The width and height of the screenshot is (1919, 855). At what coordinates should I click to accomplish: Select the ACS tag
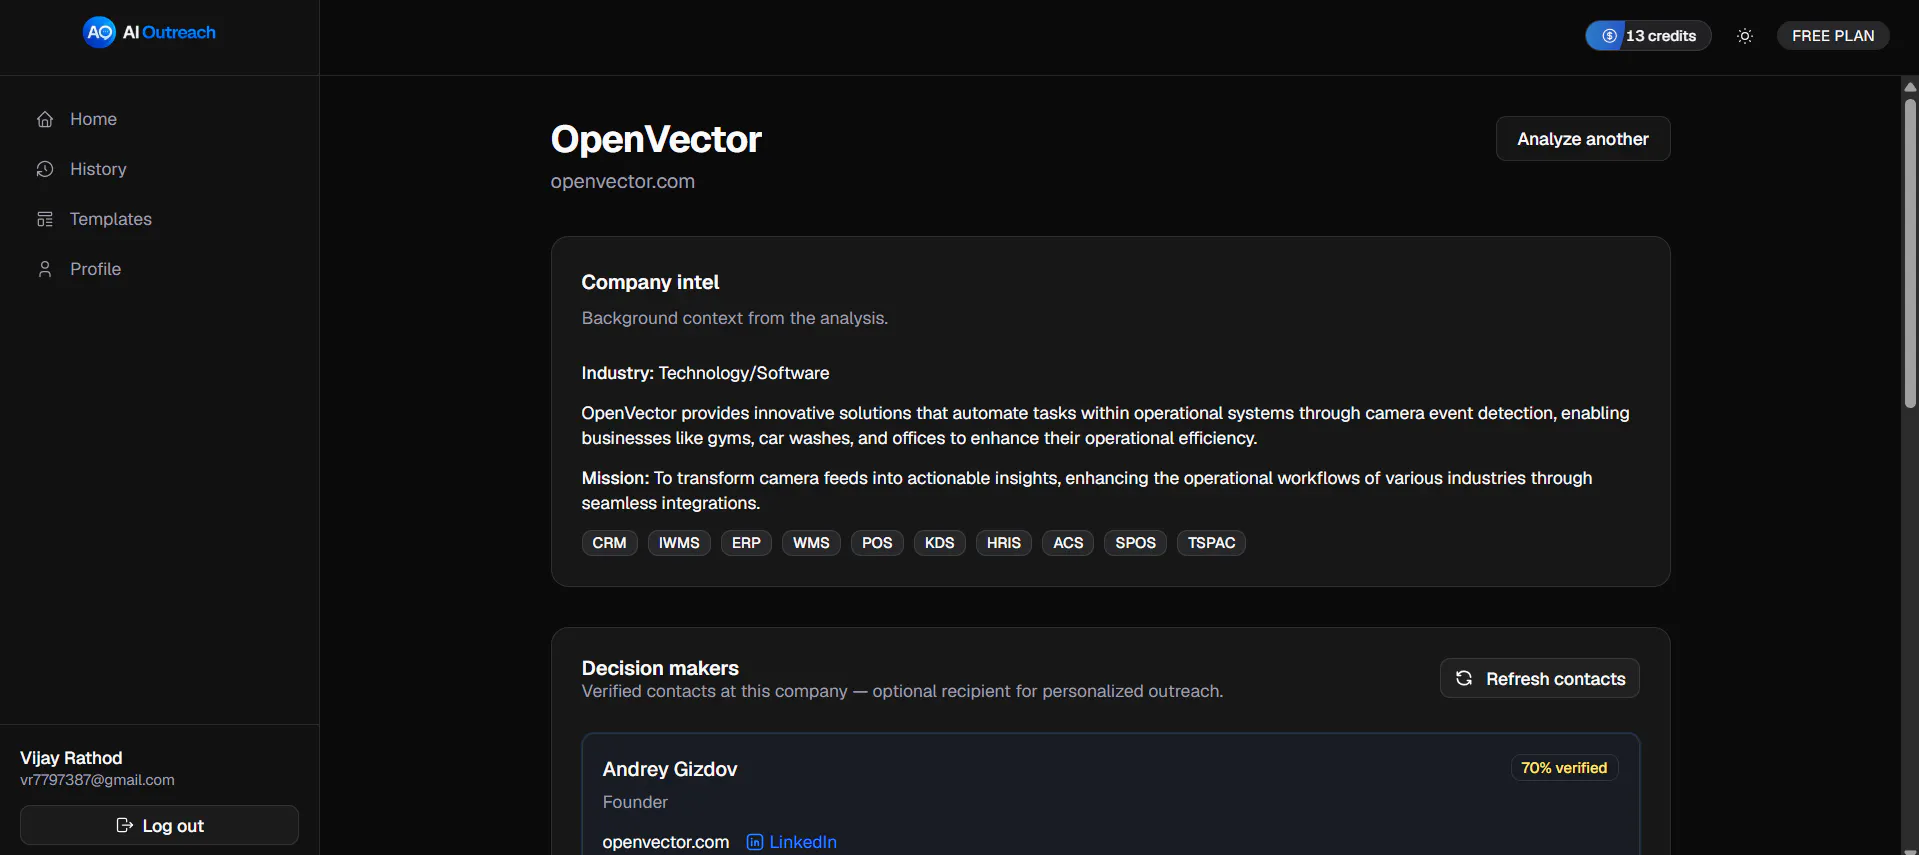[x=1068, y=543]
